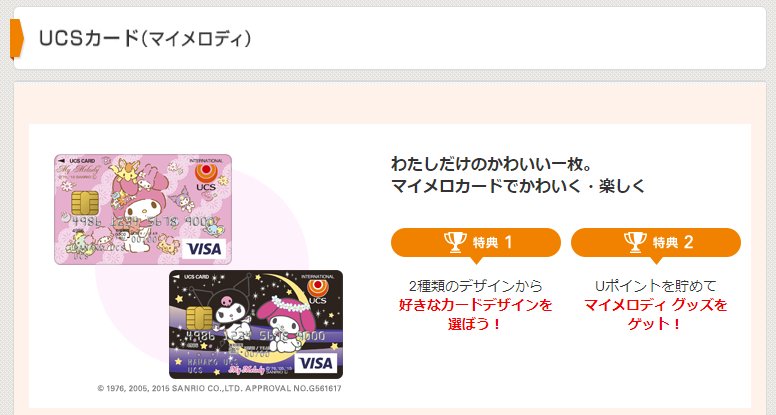This screenshot has height=415, width=776.
Task: Click the text Uポイントを貯めて
Action: [656, 285]
